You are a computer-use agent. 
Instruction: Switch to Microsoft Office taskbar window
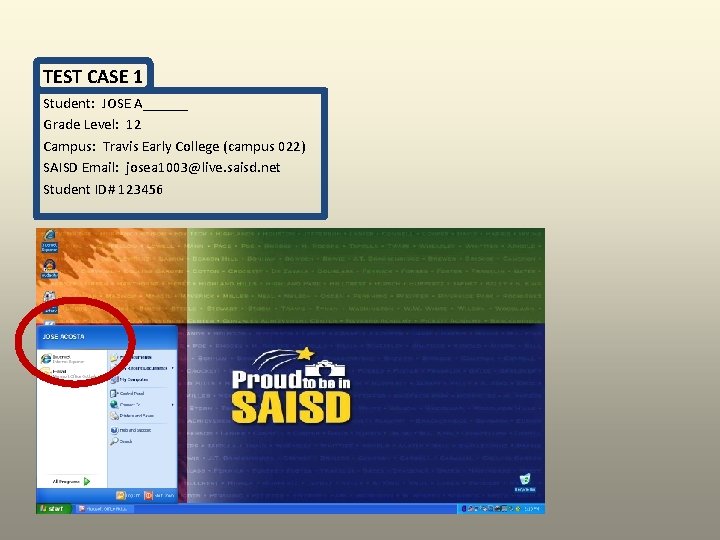click(x=104, y=509)
